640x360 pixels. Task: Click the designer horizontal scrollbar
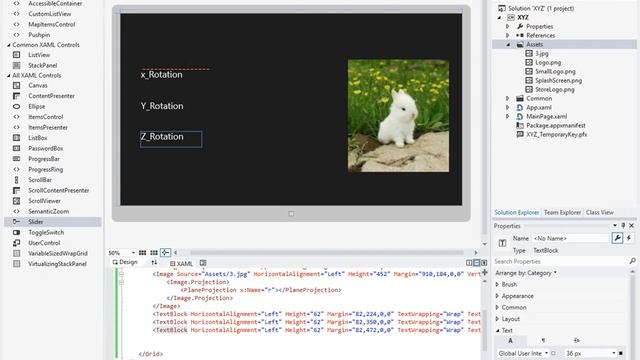point(326,253)
